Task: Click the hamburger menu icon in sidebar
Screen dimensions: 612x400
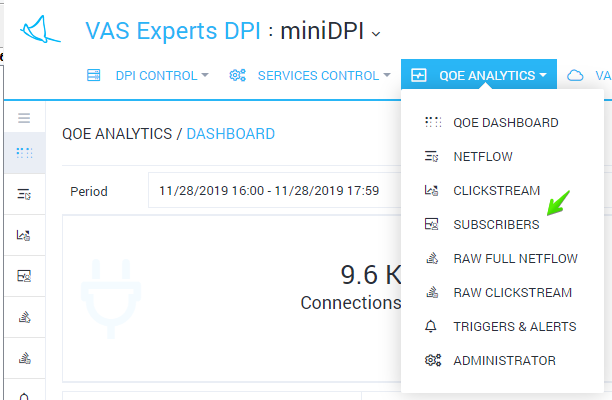Action: pyautogui.click(x=24, y=118)
